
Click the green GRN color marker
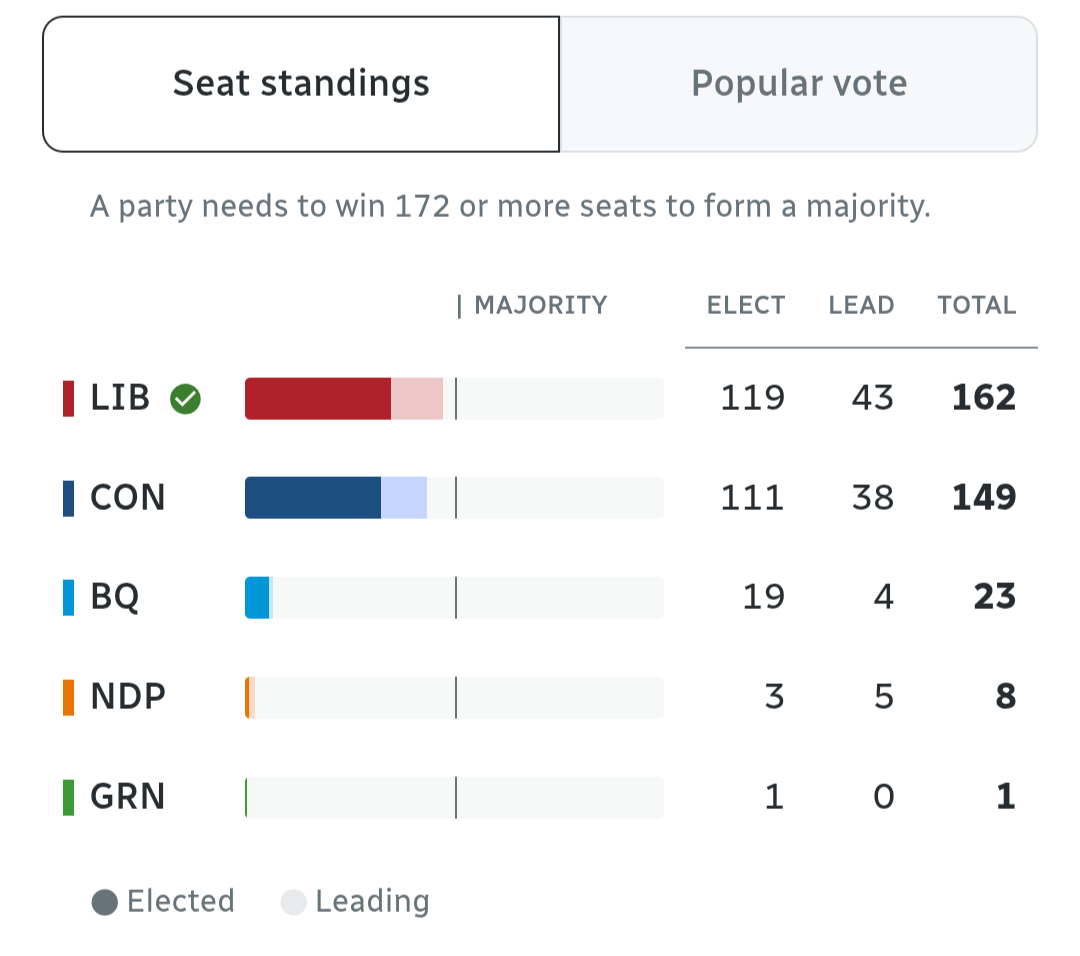[x=69, y=797]
